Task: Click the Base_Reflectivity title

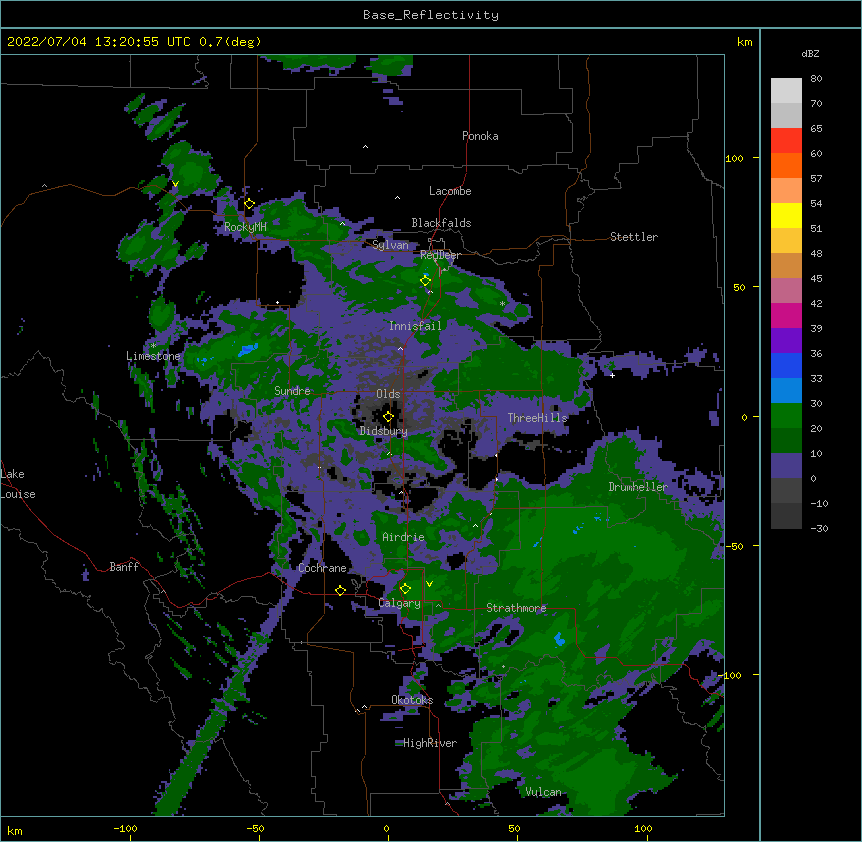Action: [431, 15]
